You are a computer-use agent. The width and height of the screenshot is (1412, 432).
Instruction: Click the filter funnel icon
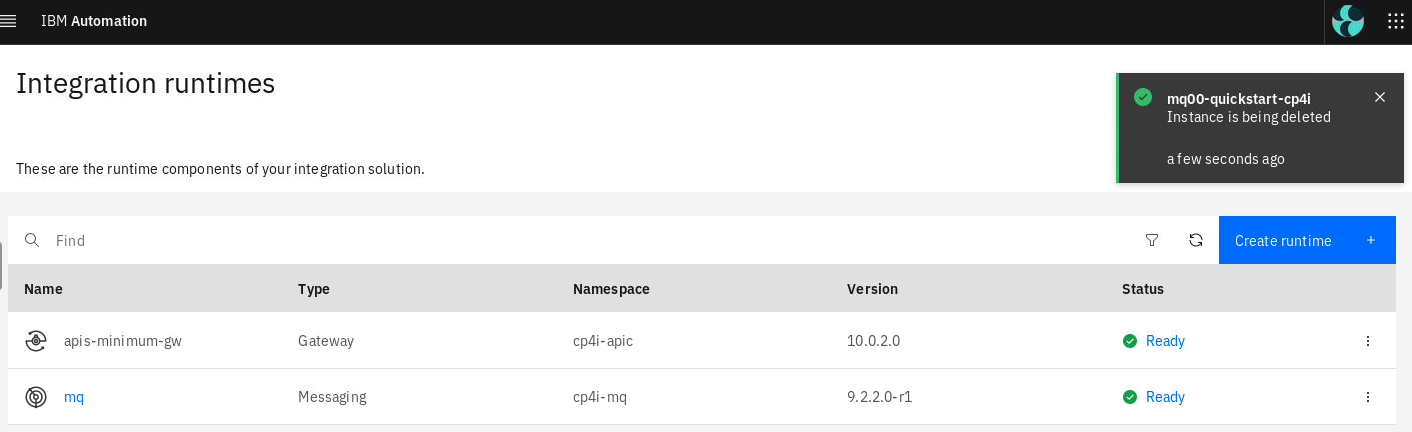pos(1151,240)
